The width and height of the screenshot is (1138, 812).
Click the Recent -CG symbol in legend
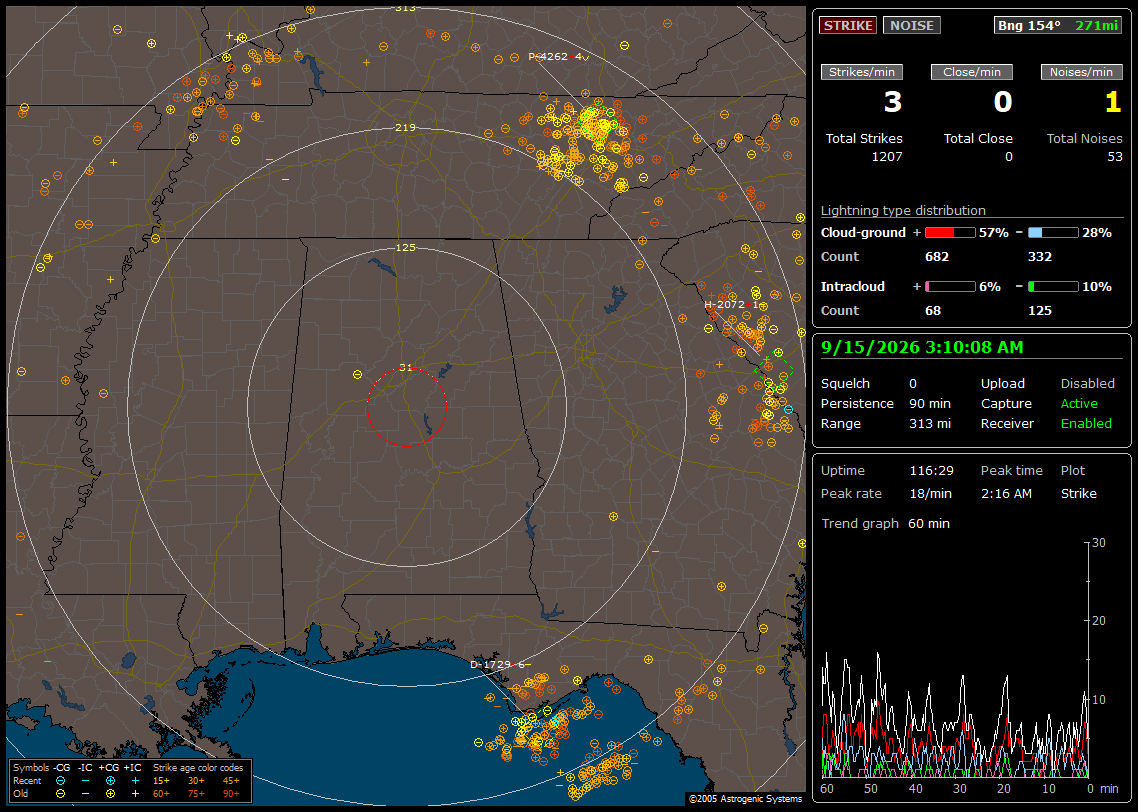61,781
